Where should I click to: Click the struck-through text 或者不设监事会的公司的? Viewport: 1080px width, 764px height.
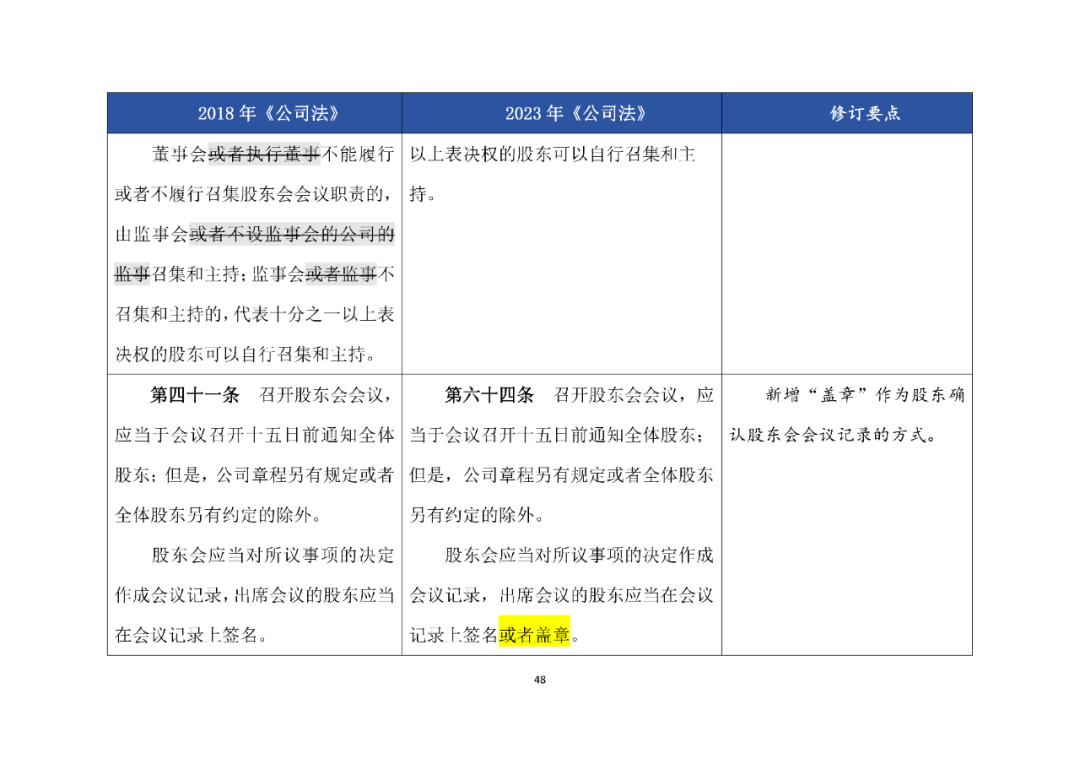click(x=292, y=234)
